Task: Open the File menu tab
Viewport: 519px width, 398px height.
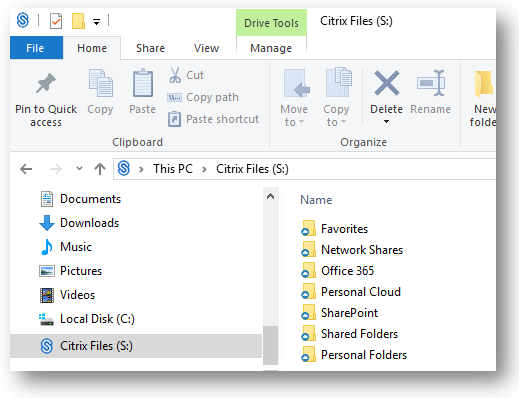Action: pos(36,48)
